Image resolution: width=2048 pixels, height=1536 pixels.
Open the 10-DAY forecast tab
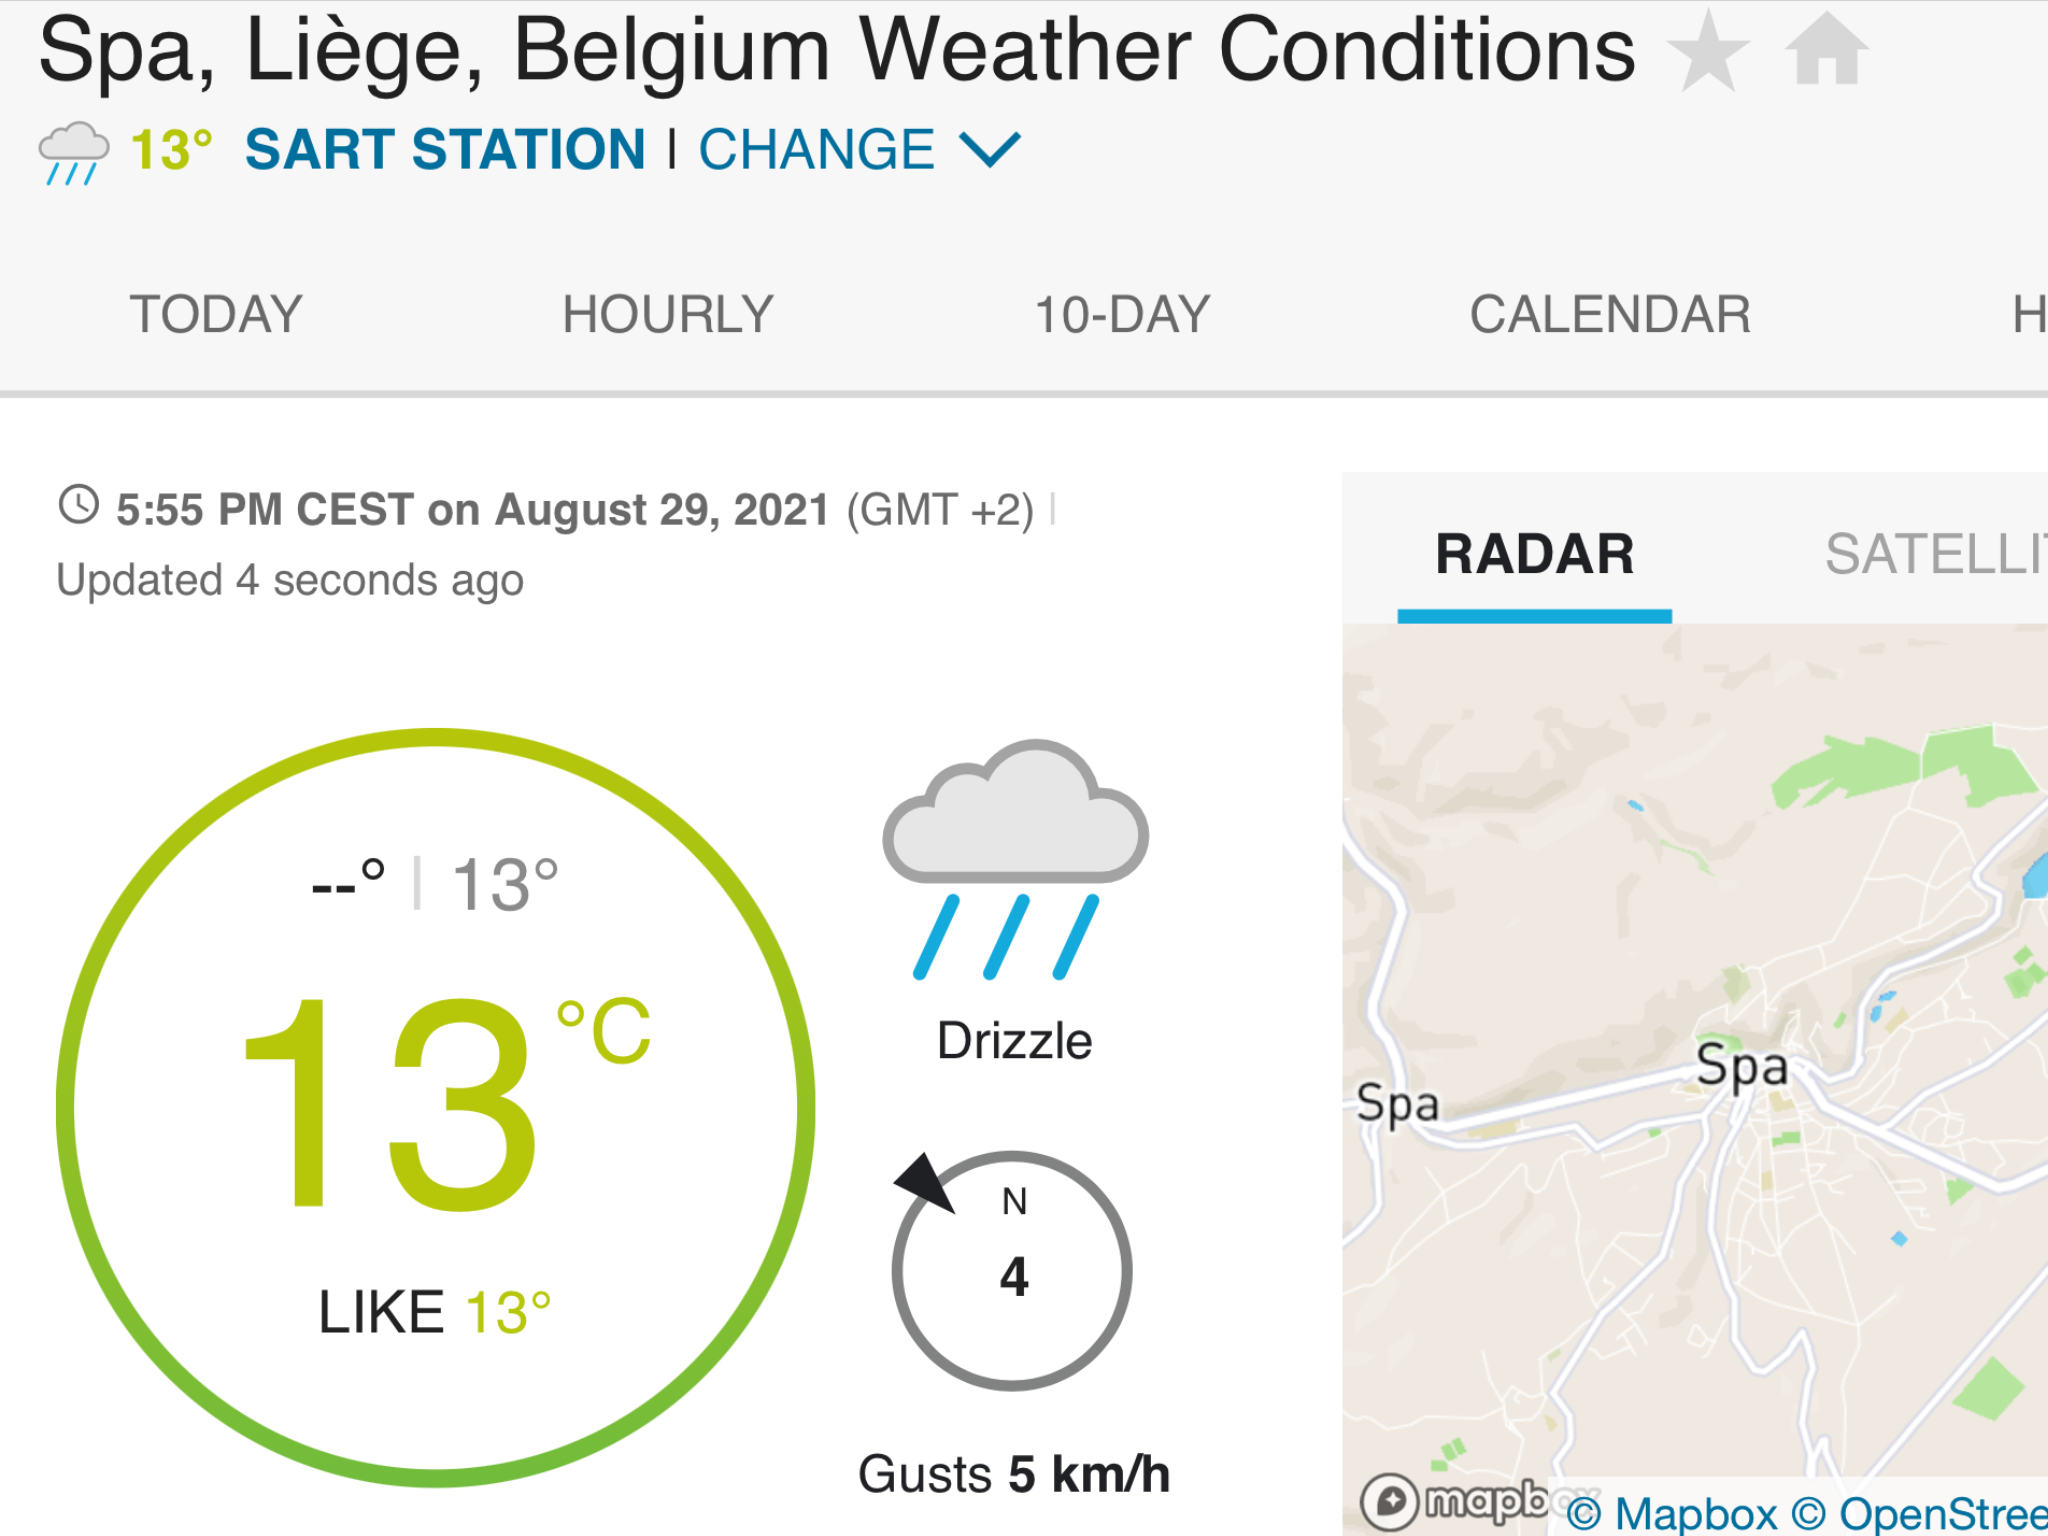(1122, 314)
